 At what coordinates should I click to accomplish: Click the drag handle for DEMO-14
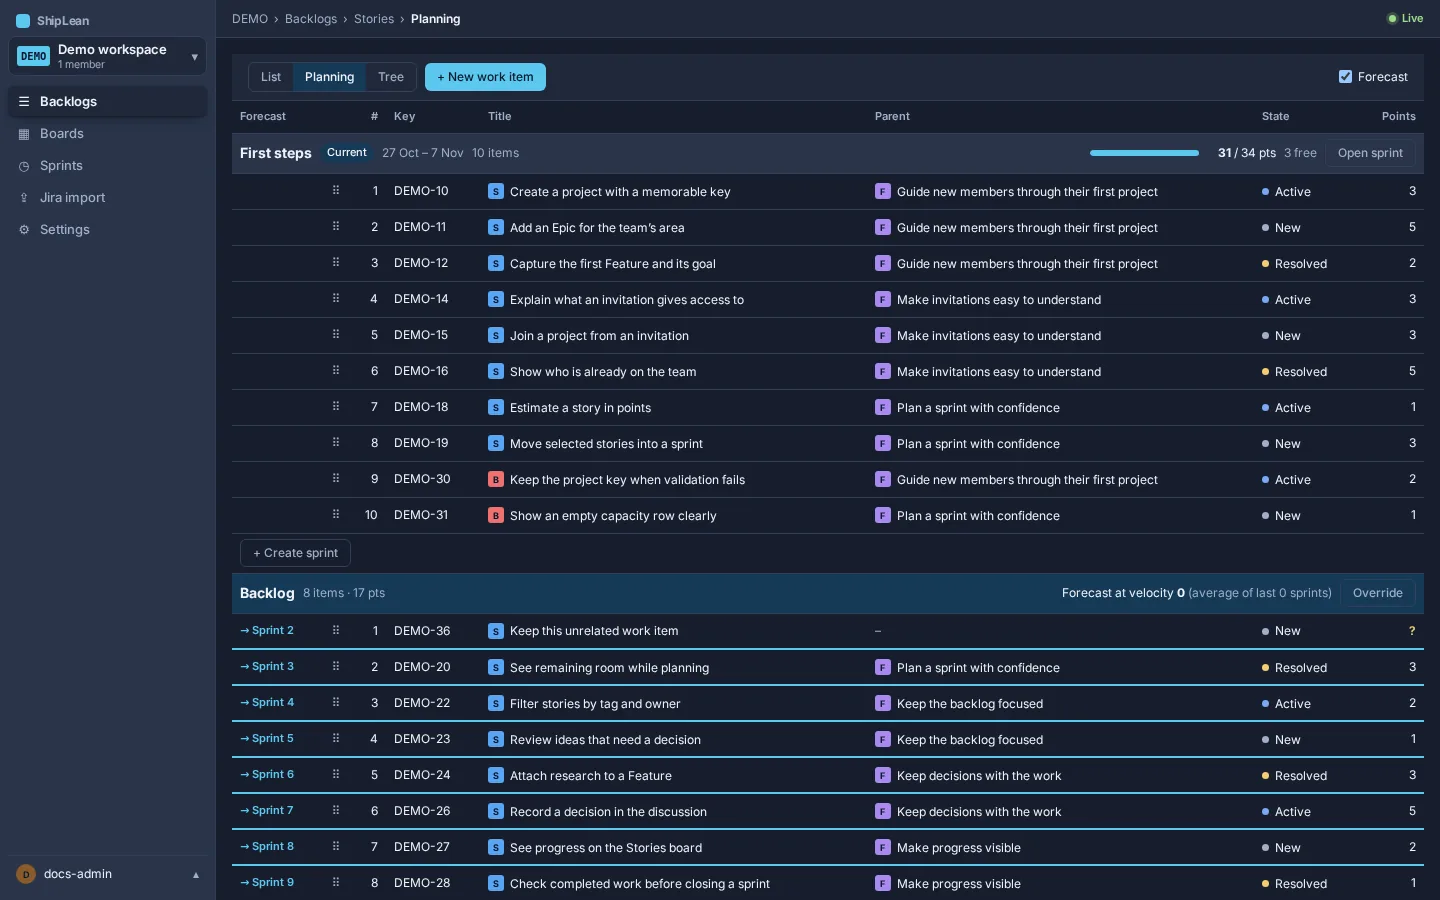[x=336, y=298]
